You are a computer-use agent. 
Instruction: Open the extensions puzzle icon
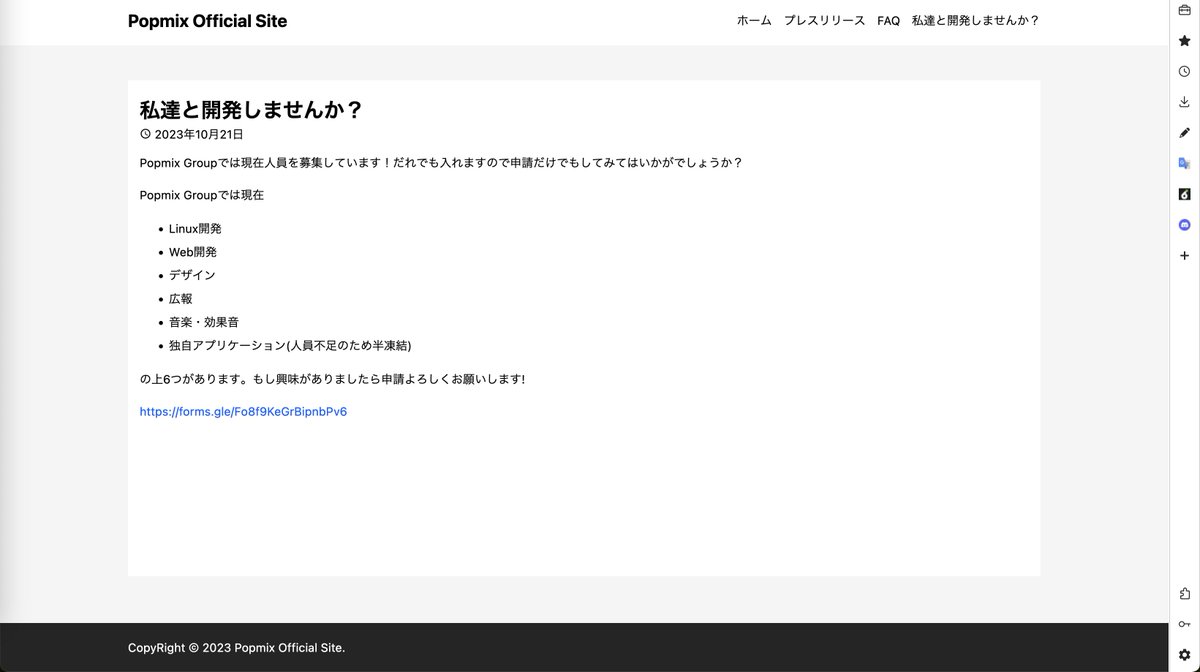click(x=1184, y=594)
